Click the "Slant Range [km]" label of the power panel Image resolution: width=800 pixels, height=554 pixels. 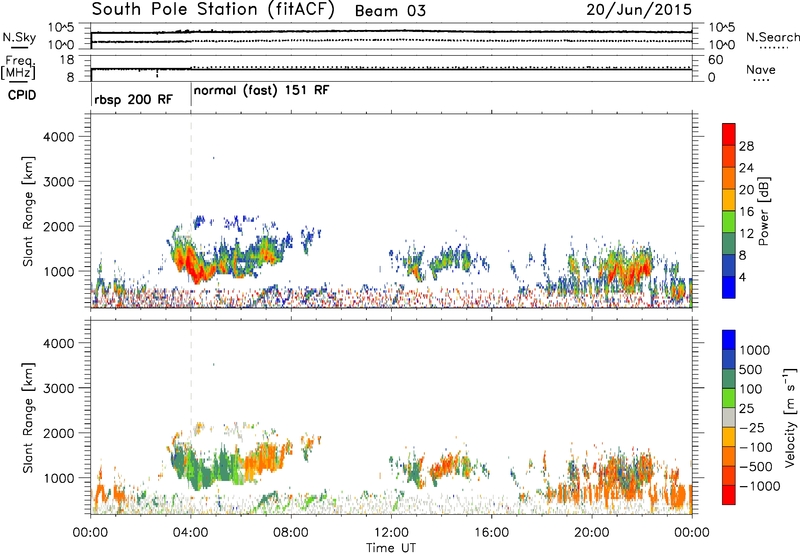pos(28,211)
